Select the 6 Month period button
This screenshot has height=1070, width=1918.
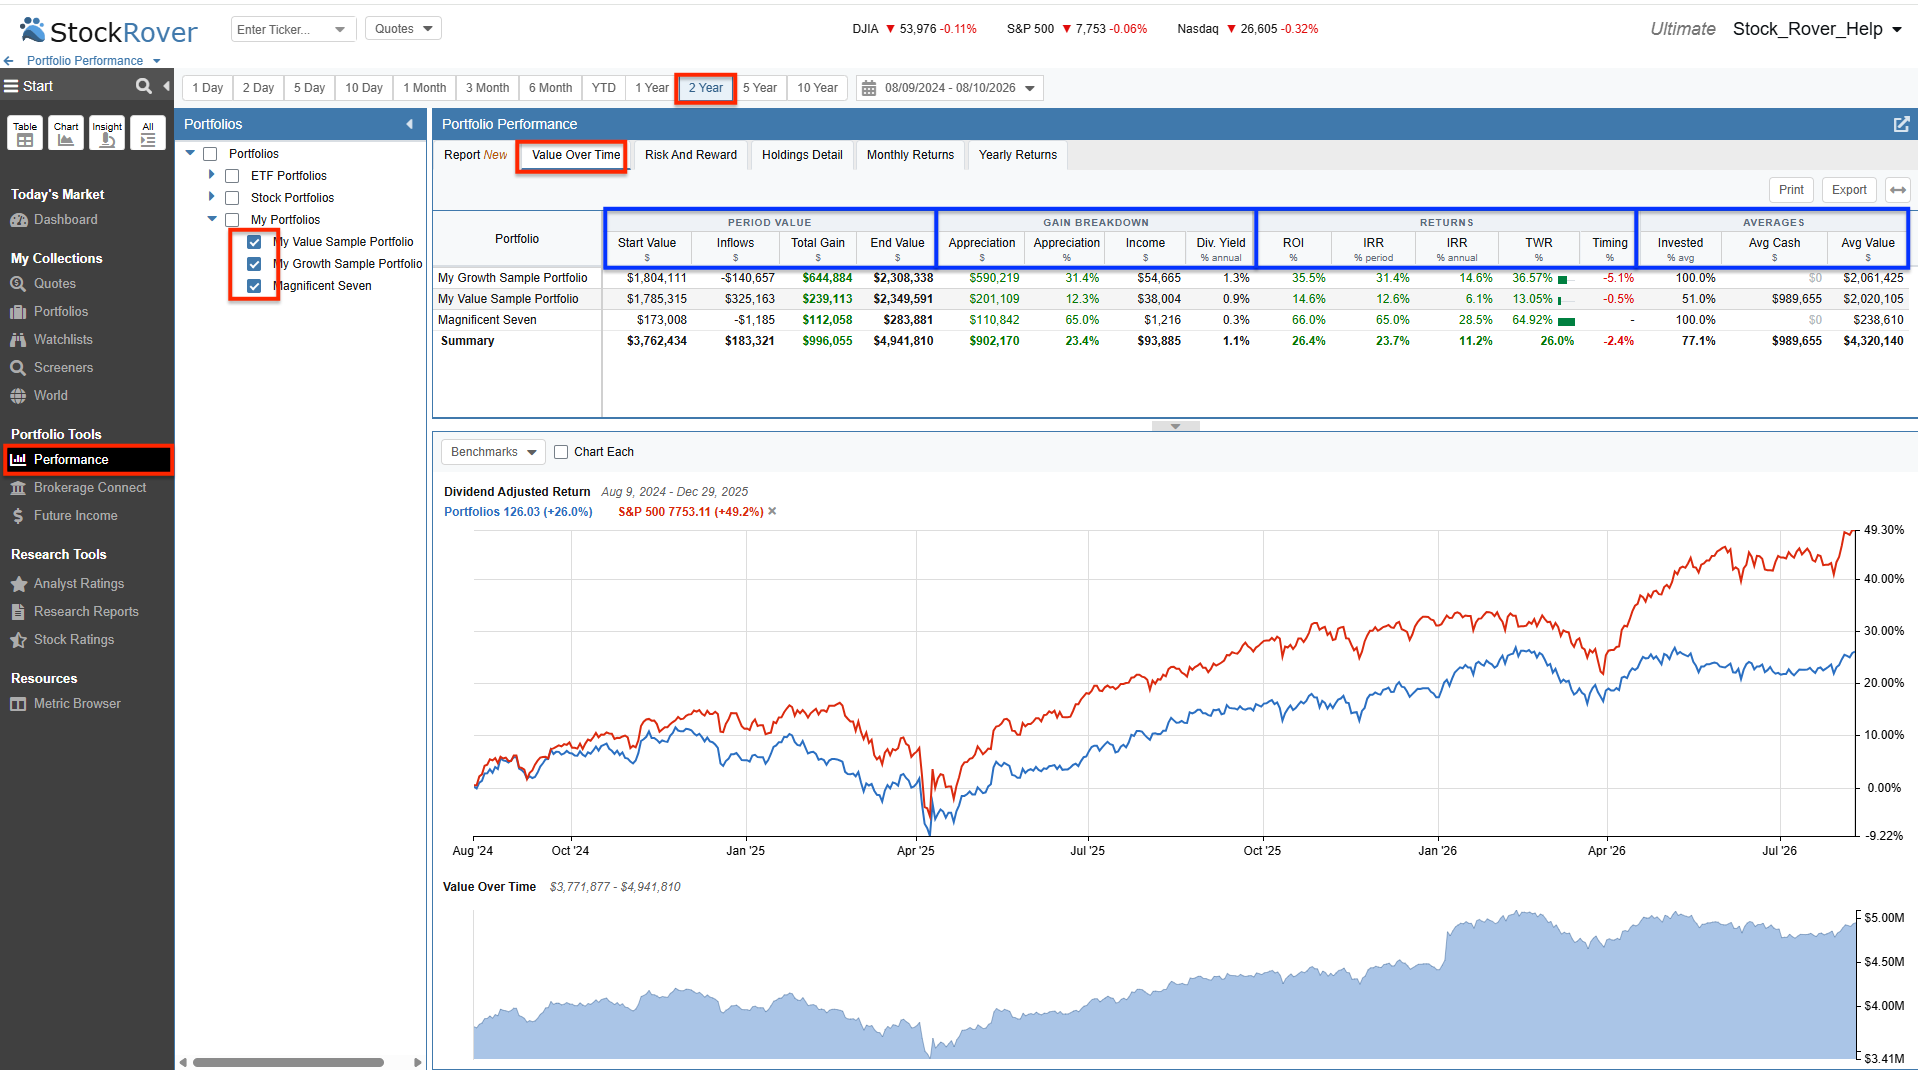pos(550,88)
